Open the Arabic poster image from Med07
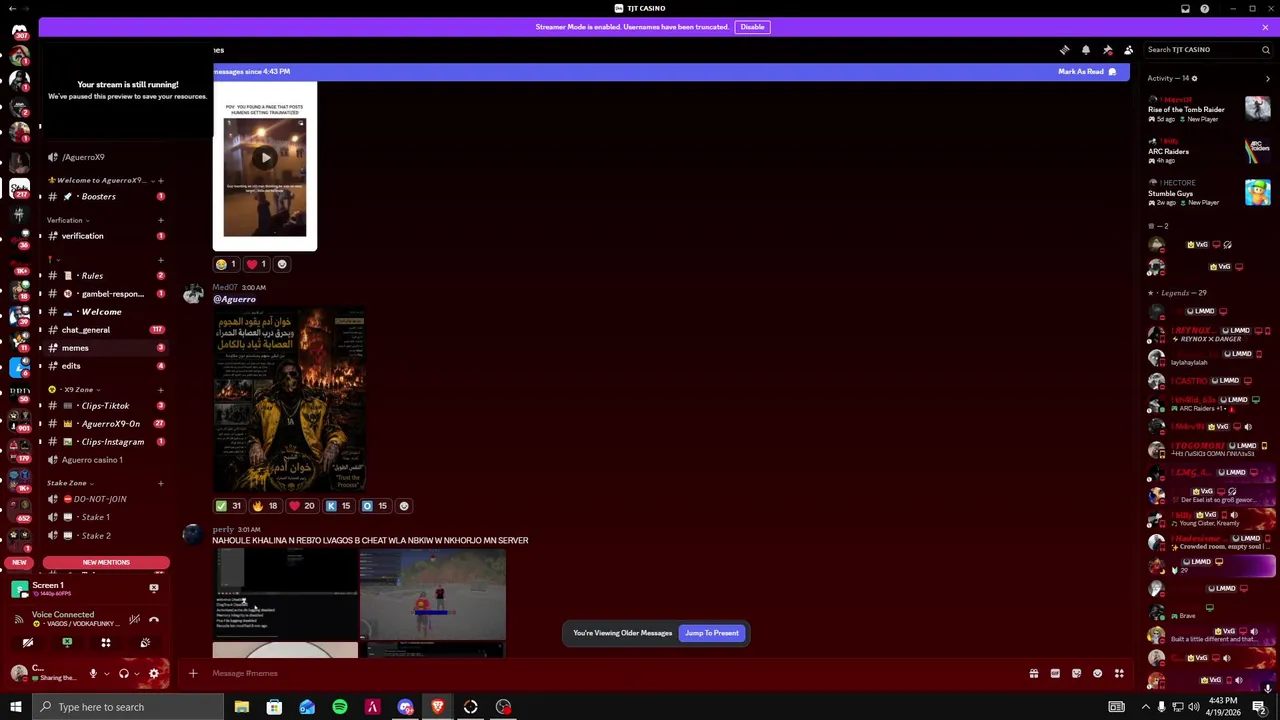1280x720 pixels. tap(289, 400)
